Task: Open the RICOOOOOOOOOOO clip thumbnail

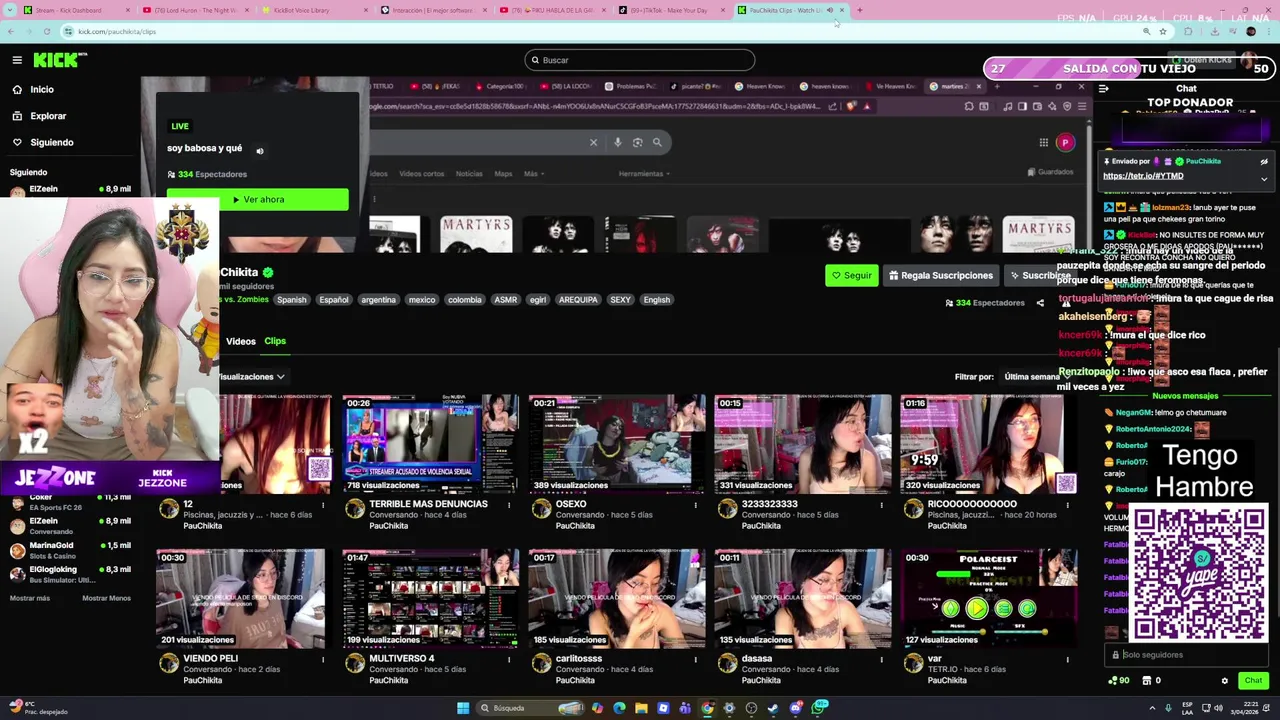Action: 988,444
